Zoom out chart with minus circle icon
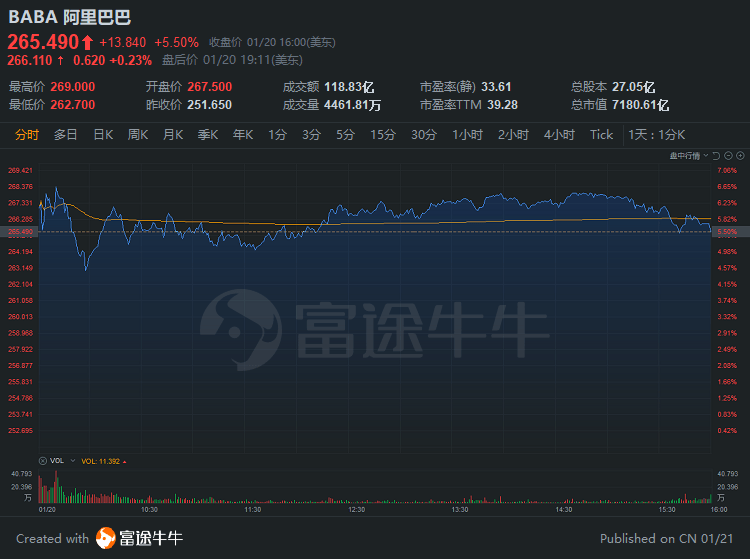Image resolution: width=750 pixels, height=559 pixels. (x=728, y=156)
